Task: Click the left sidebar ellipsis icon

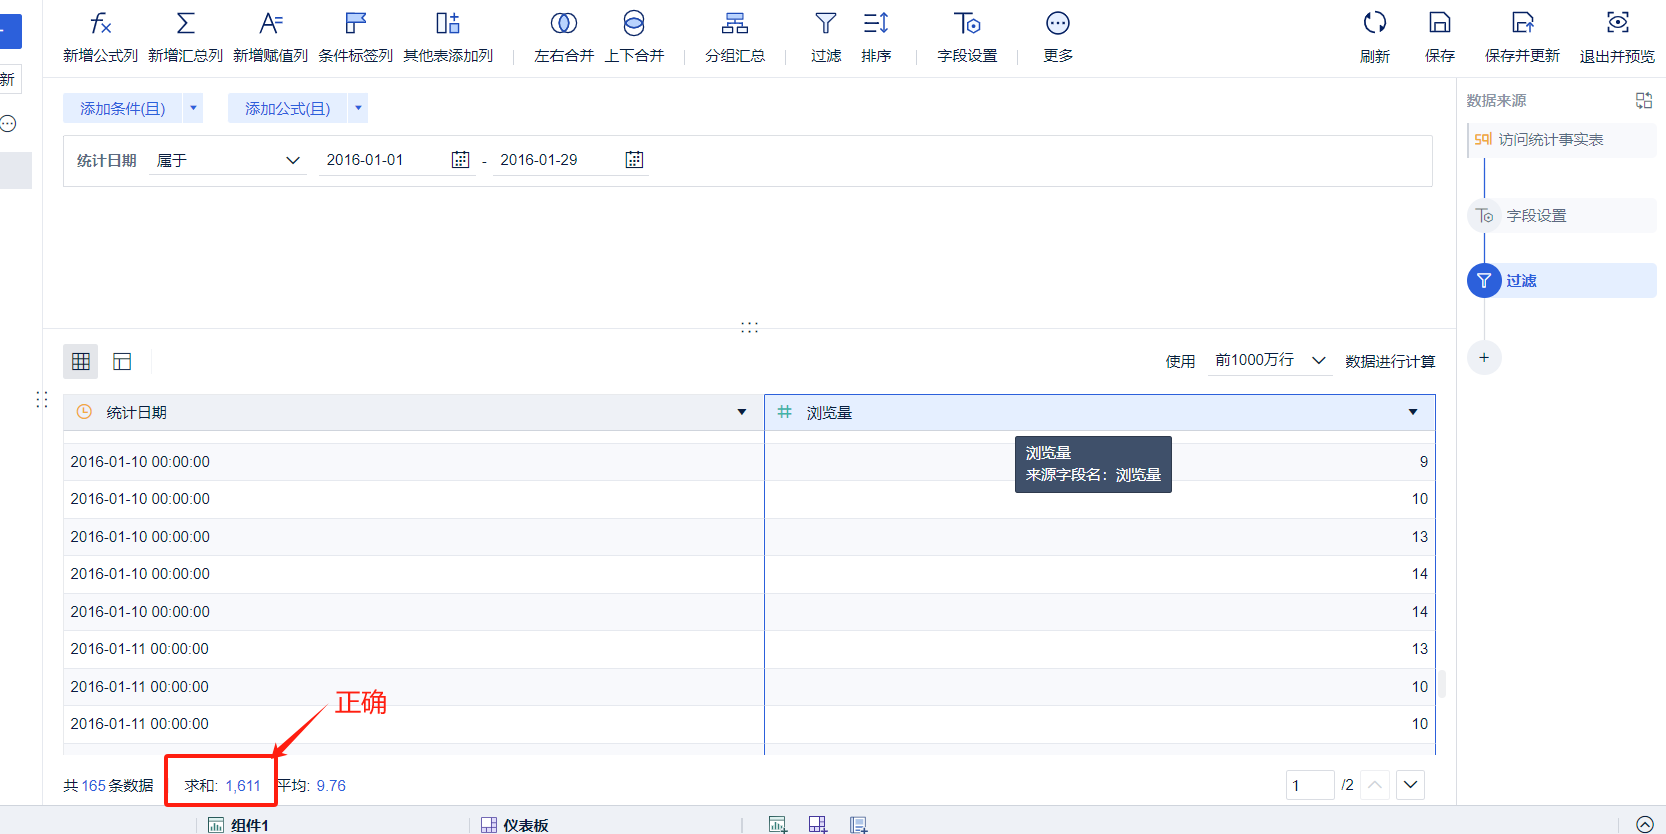Action: coord(9,124)
